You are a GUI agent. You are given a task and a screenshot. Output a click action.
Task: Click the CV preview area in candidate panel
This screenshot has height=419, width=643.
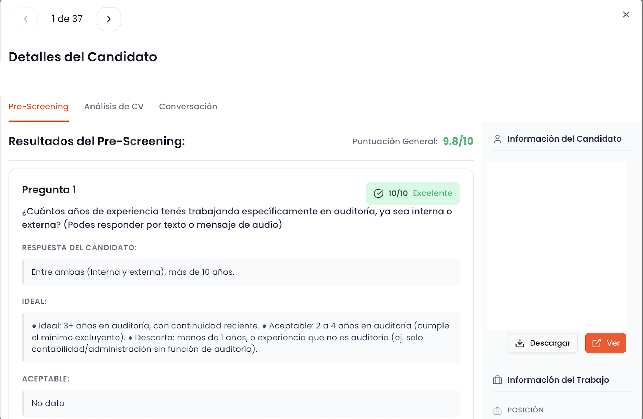(557, 246)
